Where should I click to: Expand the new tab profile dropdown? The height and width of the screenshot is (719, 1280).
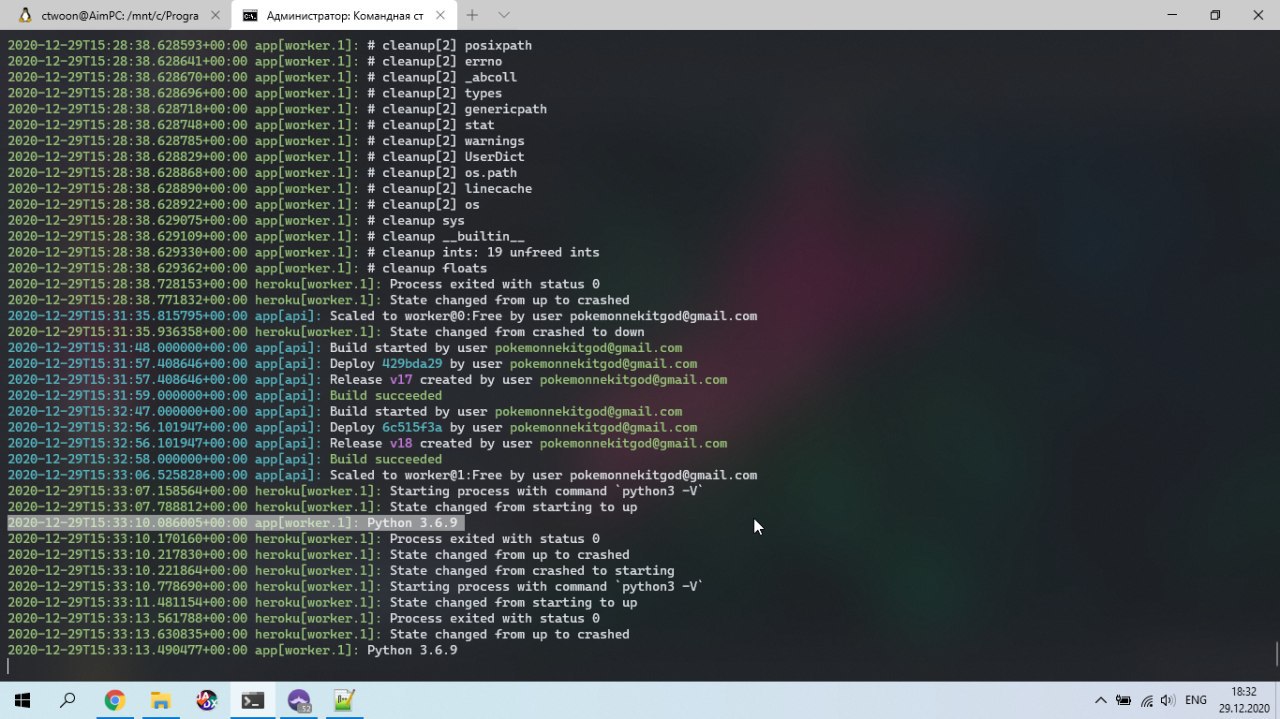click(x=504, y=15)
